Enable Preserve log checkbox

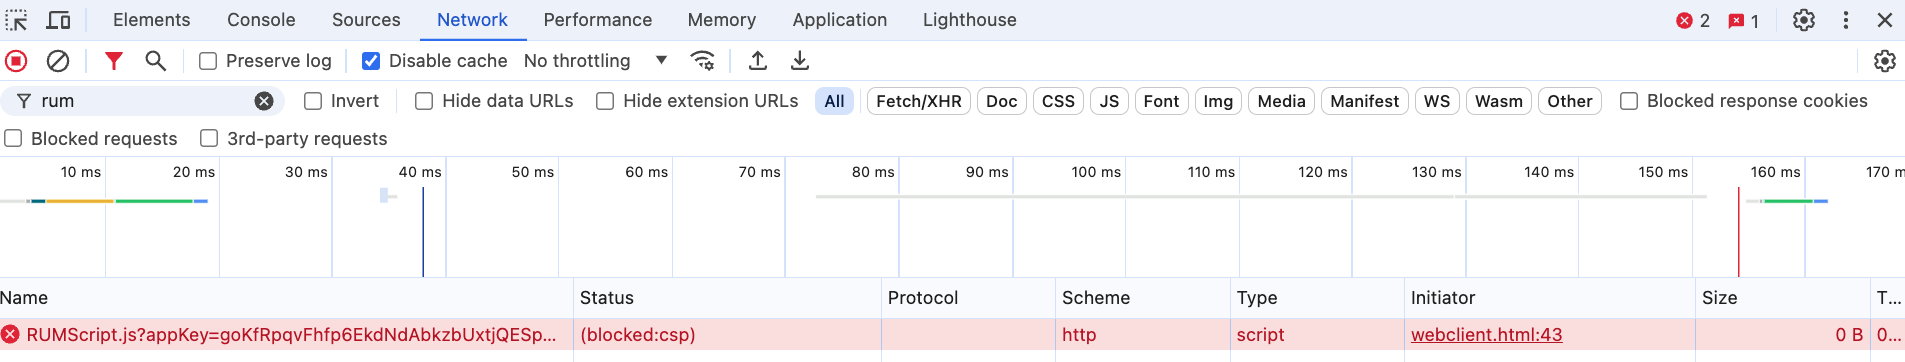pyautogui.click(x=208, y=61)
